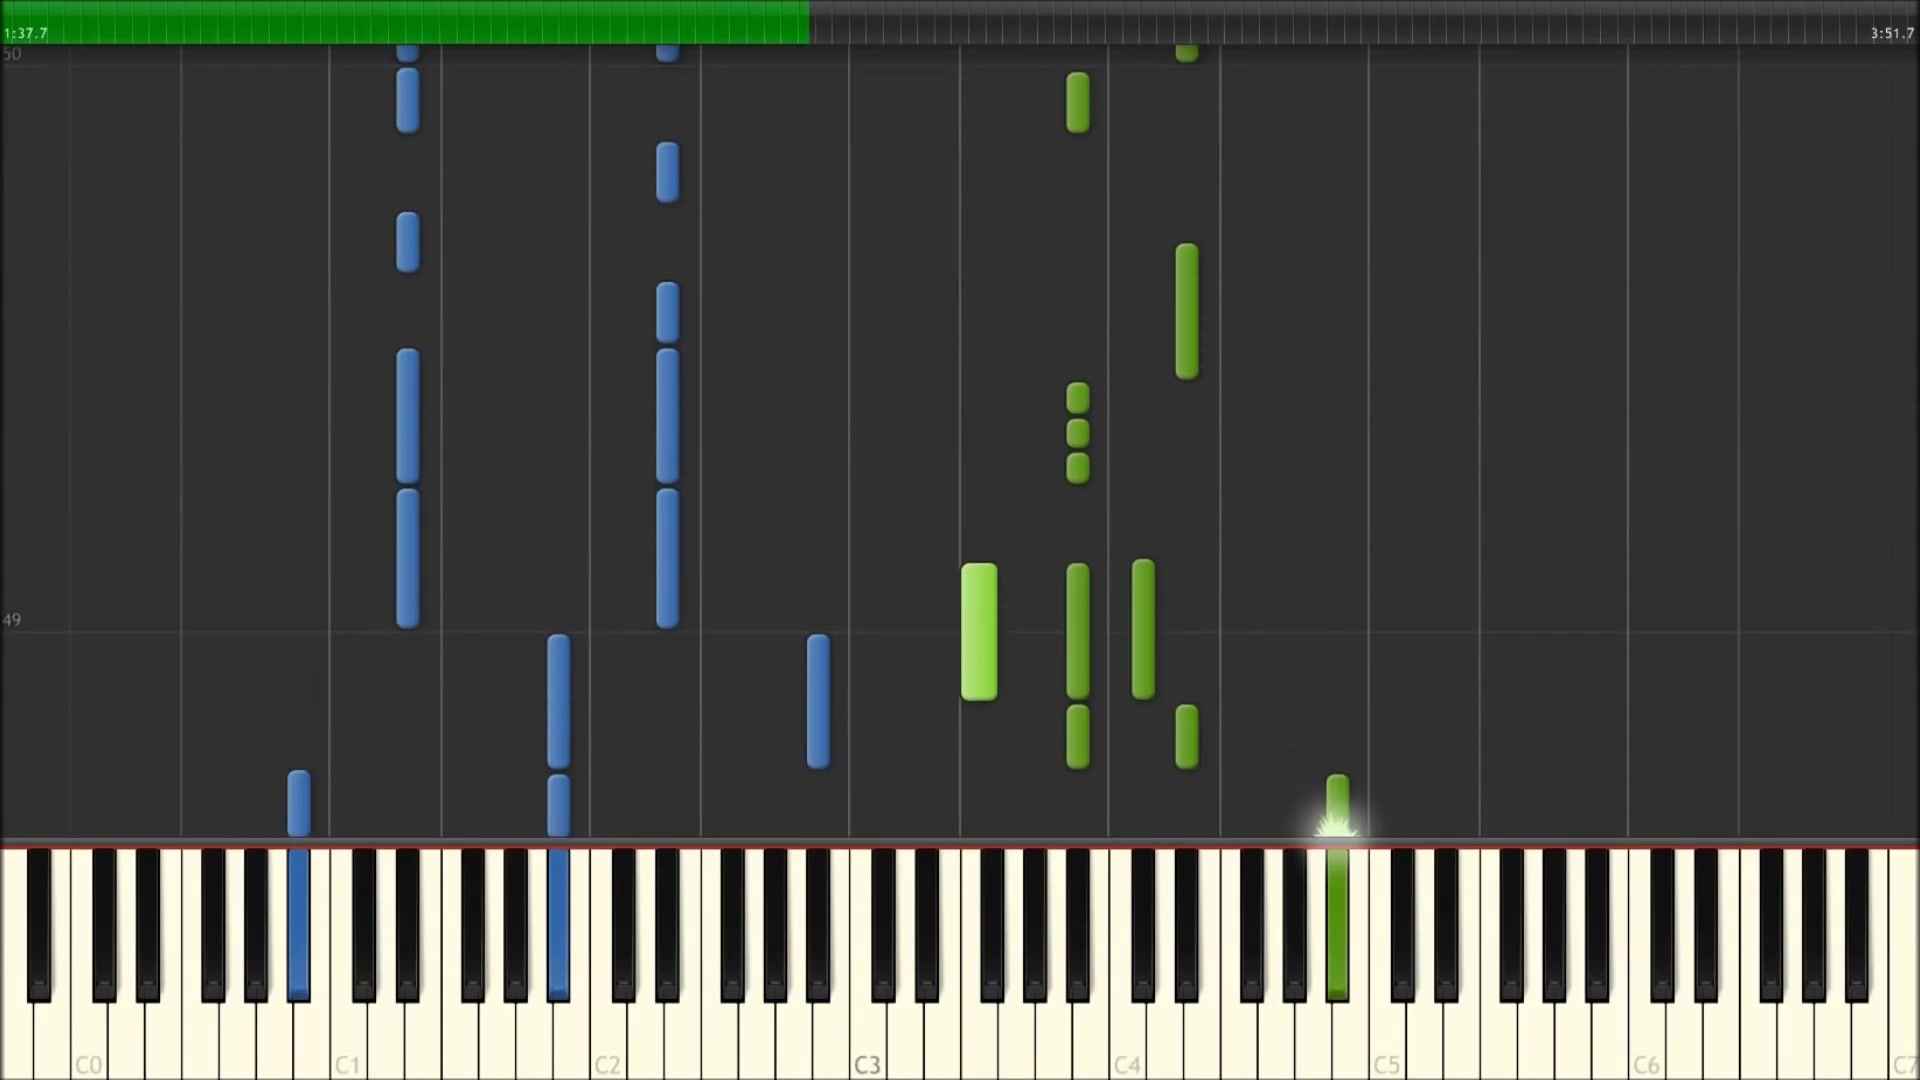Select the wide light-green falling note
Screen dimensions: 1920x1080
tap(979, 632)
